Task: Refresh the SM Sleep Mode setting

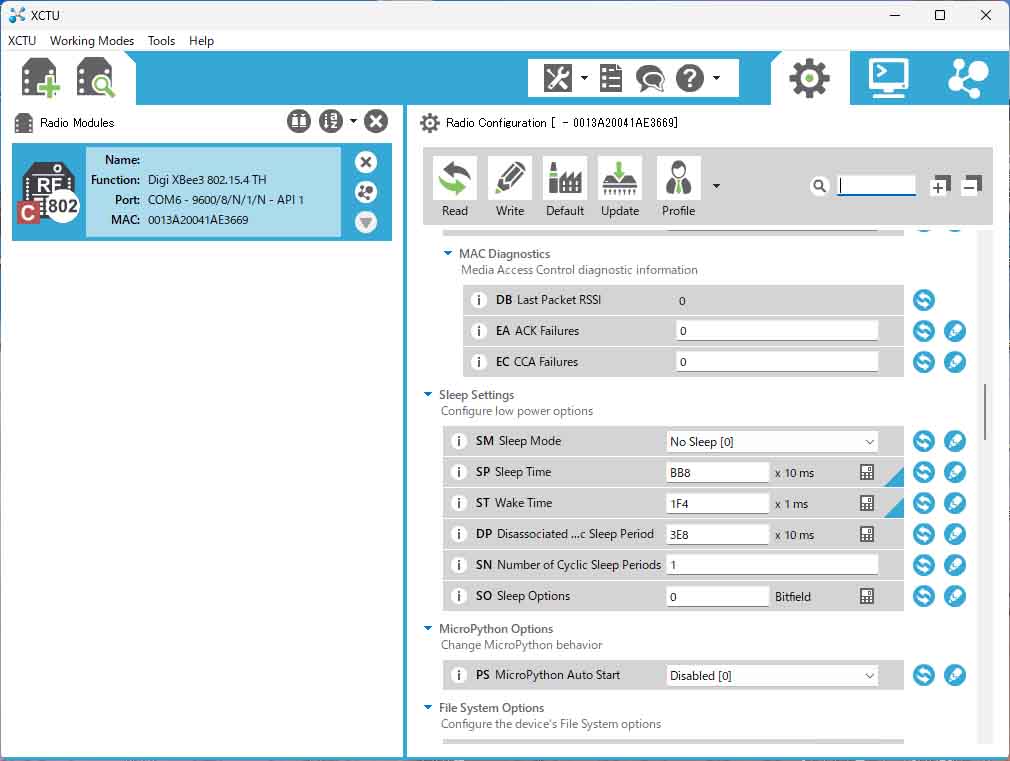Action: (x=924, y=441)
